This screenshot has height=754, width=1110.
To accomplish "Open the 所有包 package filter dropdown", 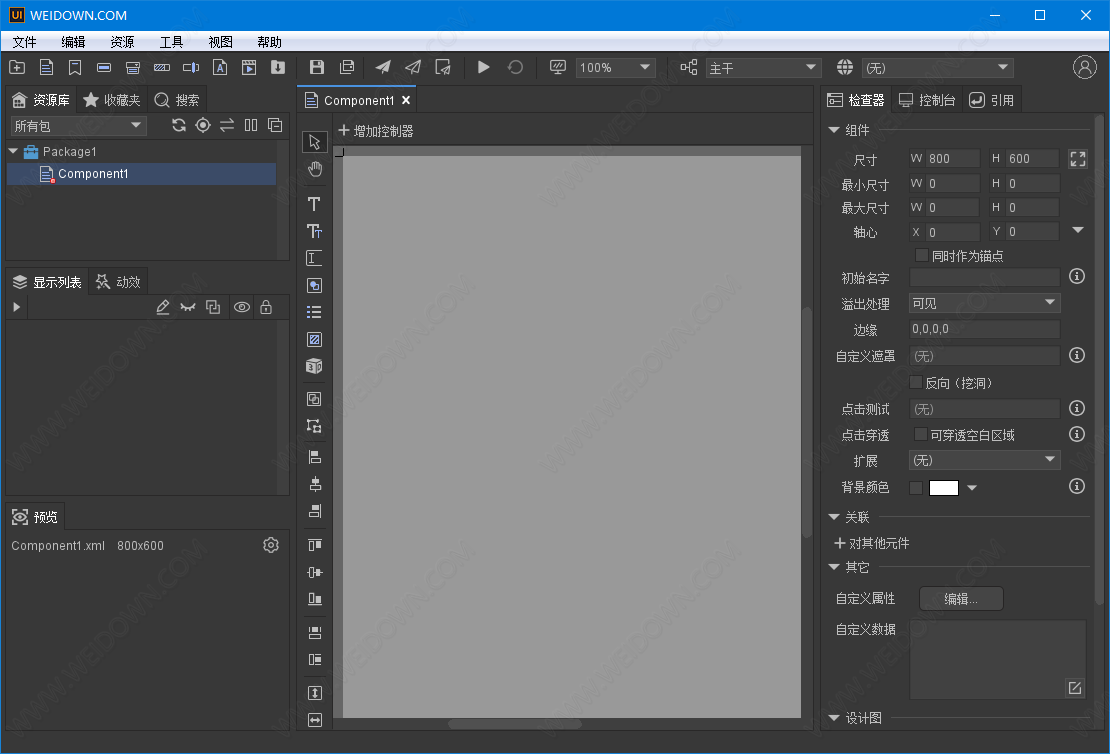I will click(78, 126).
